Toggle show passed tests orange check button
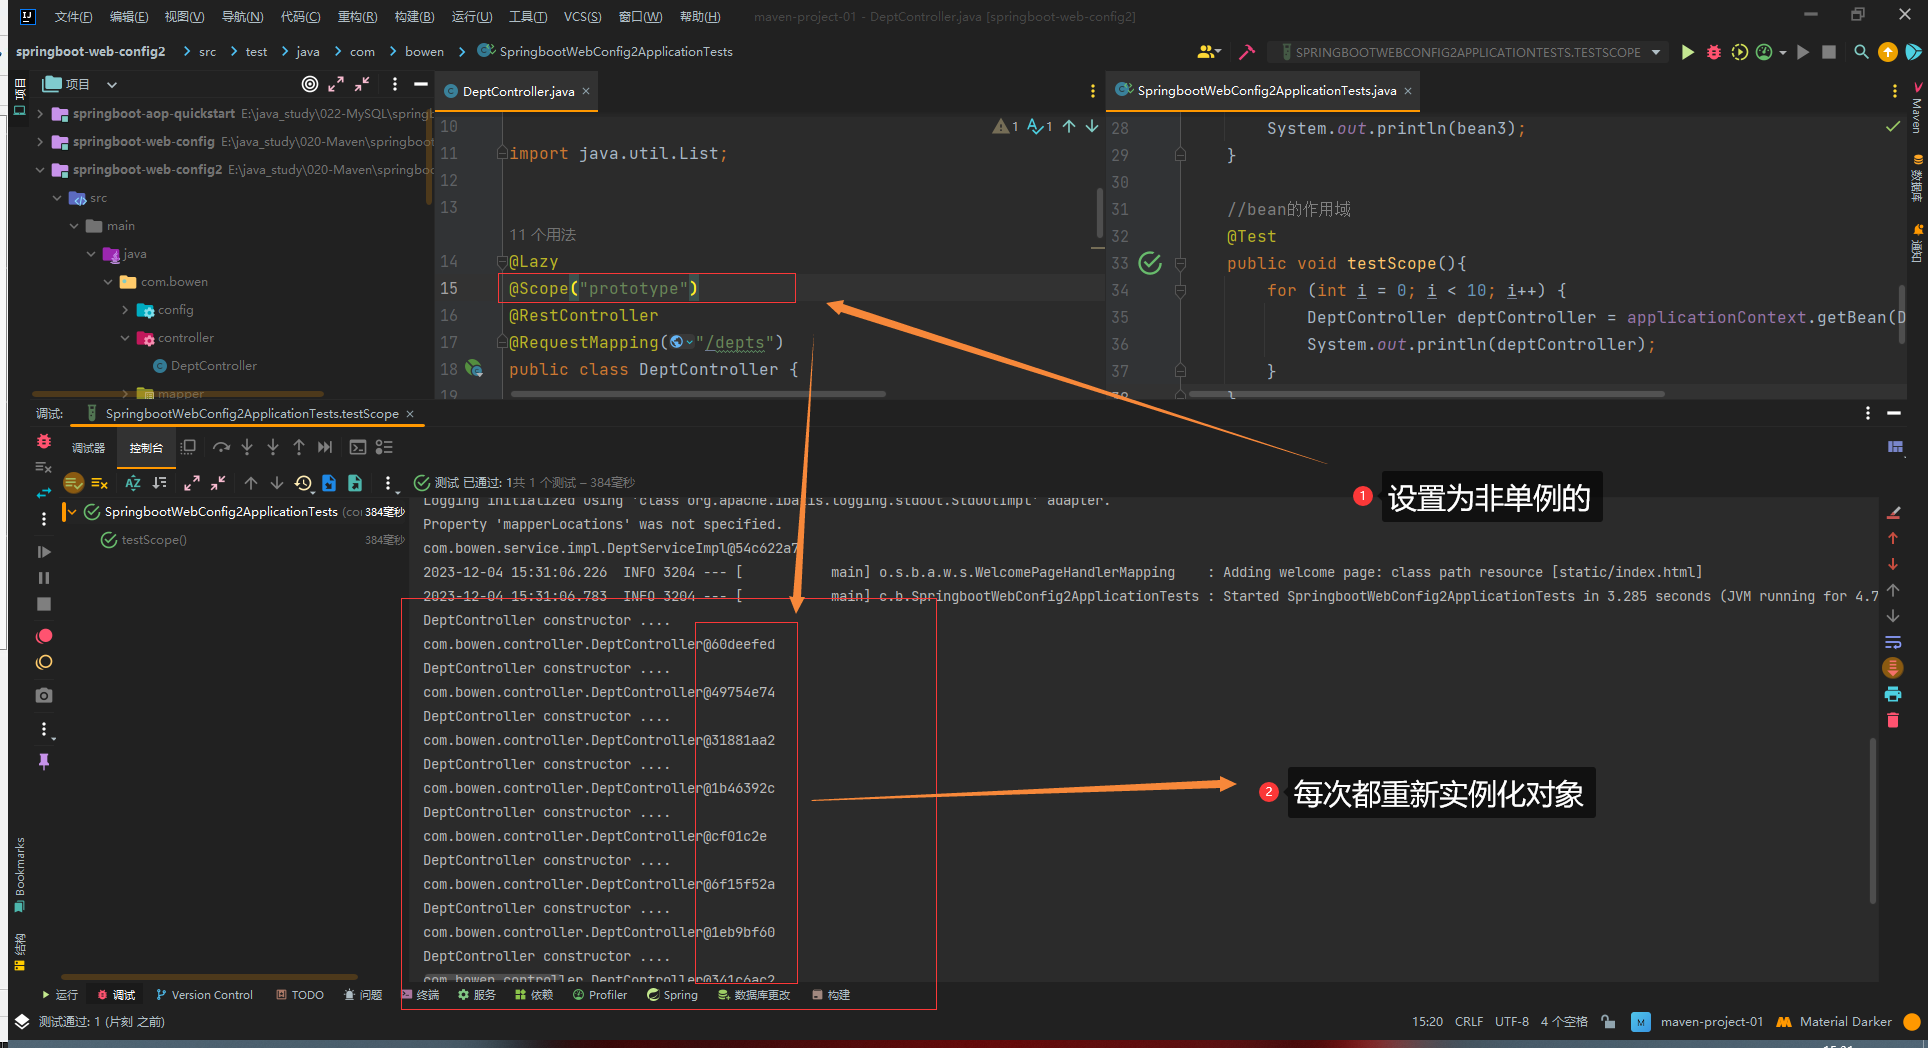1928x1048 pixels. click(73, 483)
